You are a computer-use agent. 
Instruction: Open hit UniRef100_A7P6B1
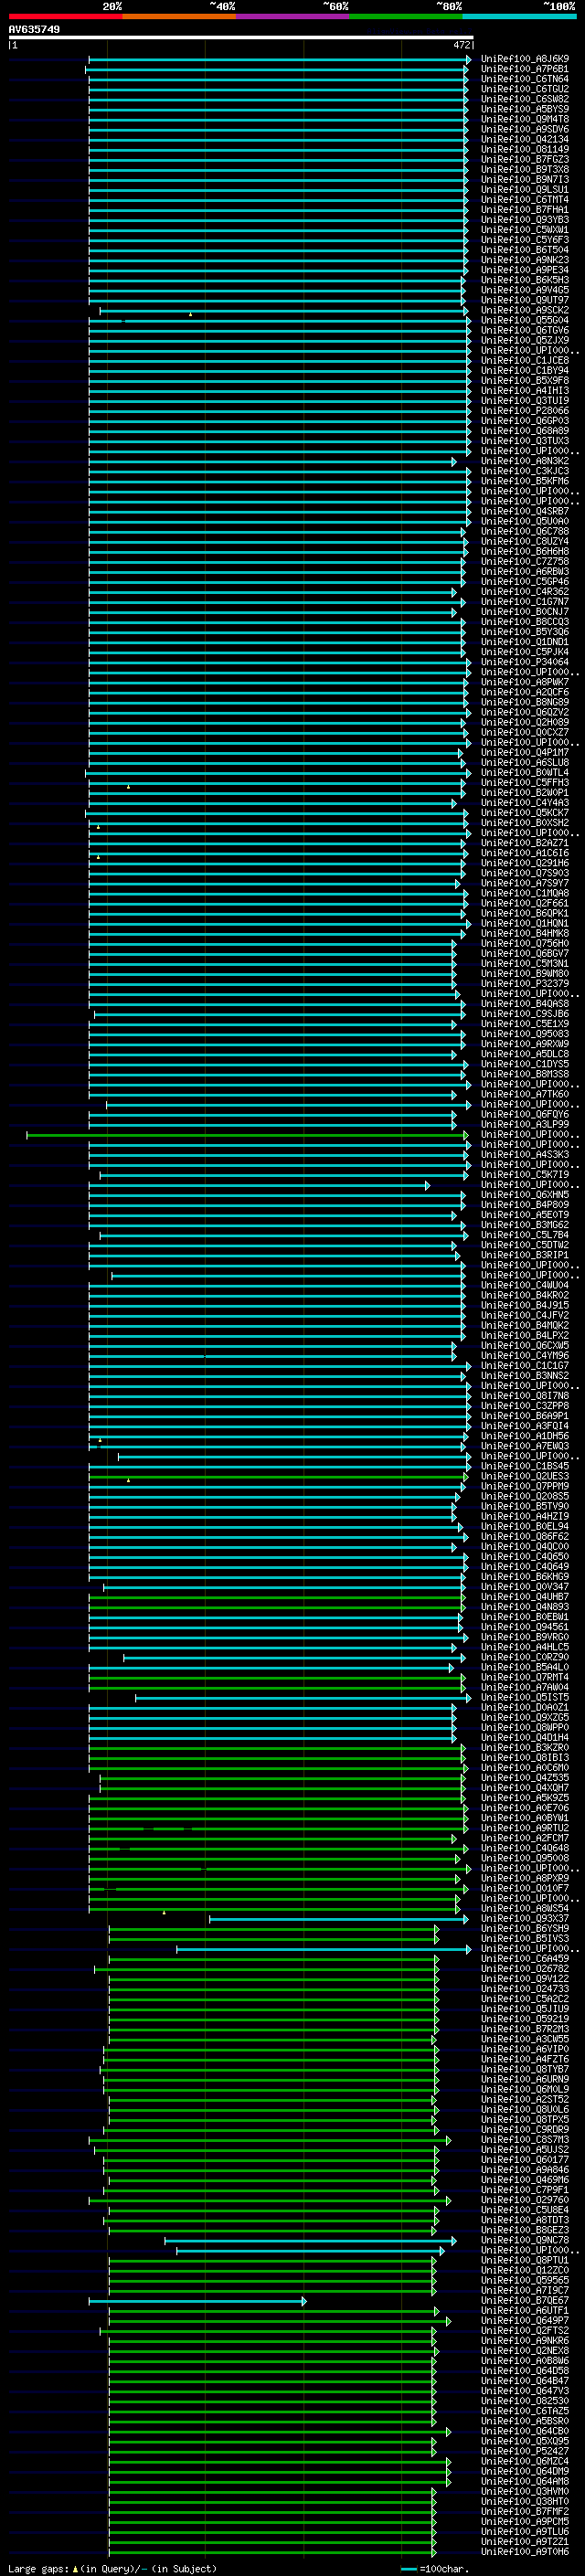525,69
